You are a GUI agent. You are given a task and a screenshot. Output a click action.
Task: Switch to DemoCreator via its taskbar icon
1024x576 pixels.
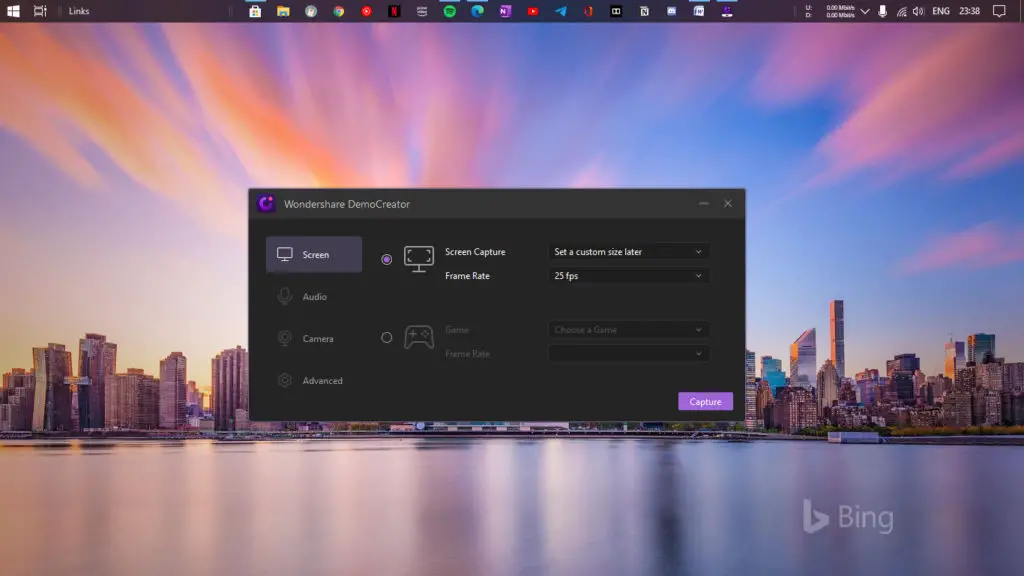click(727, 11)
